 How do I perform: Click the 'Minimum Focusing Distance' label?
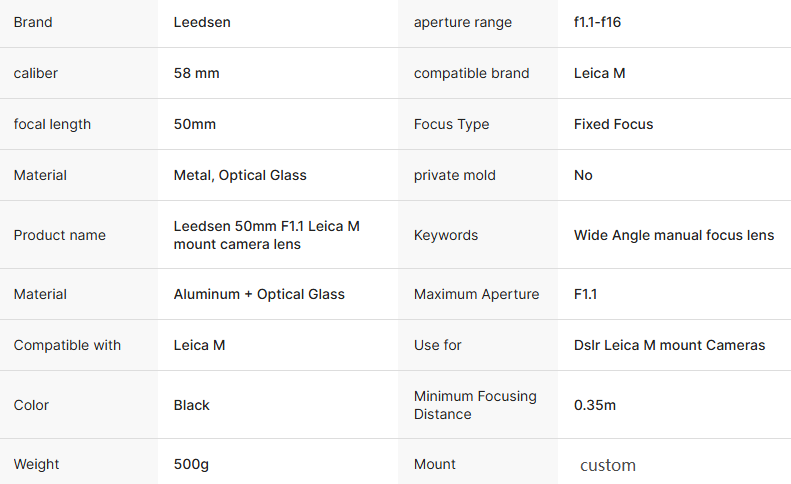[475, 405]
